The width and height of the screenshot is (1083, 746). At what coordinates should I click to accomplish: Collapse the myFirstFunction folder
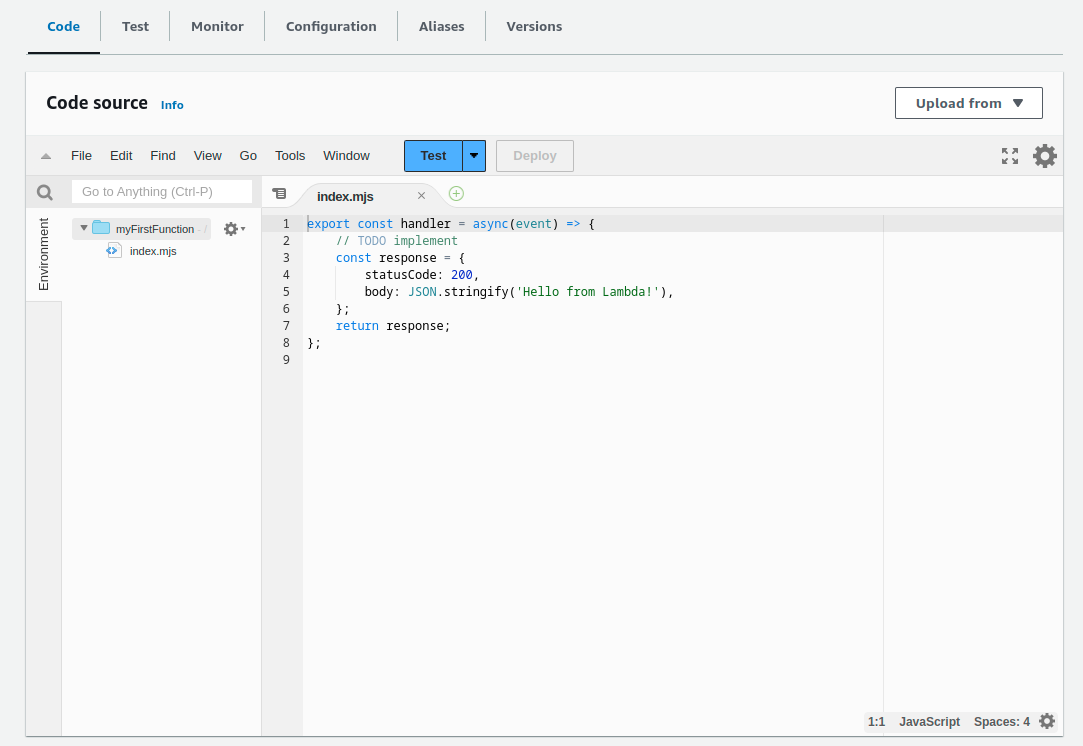click(x=84, y=228)
